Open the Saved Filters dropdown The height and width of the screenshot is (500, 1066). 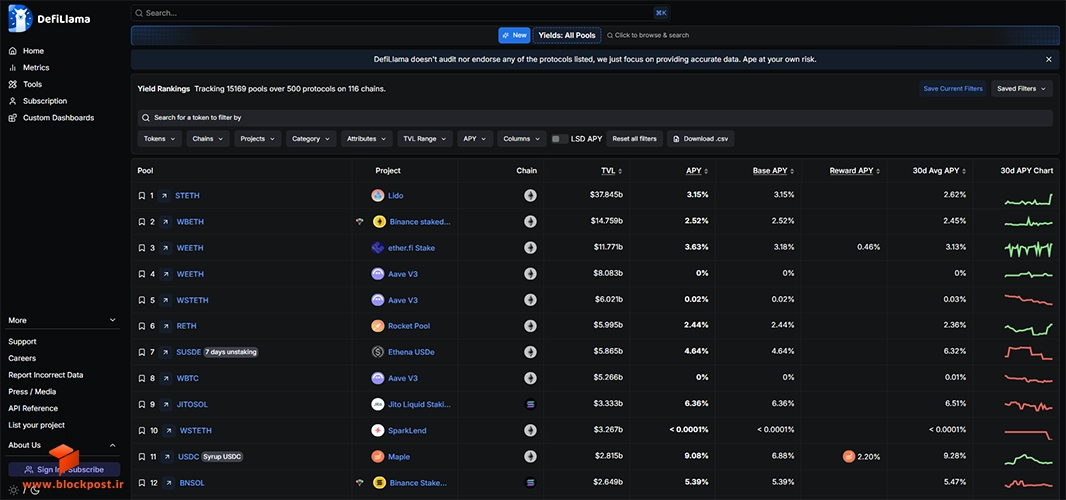coord(1022,88)
